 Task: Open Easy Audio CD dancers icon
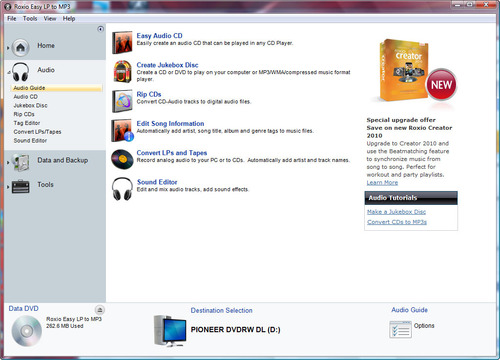(122, 42)
